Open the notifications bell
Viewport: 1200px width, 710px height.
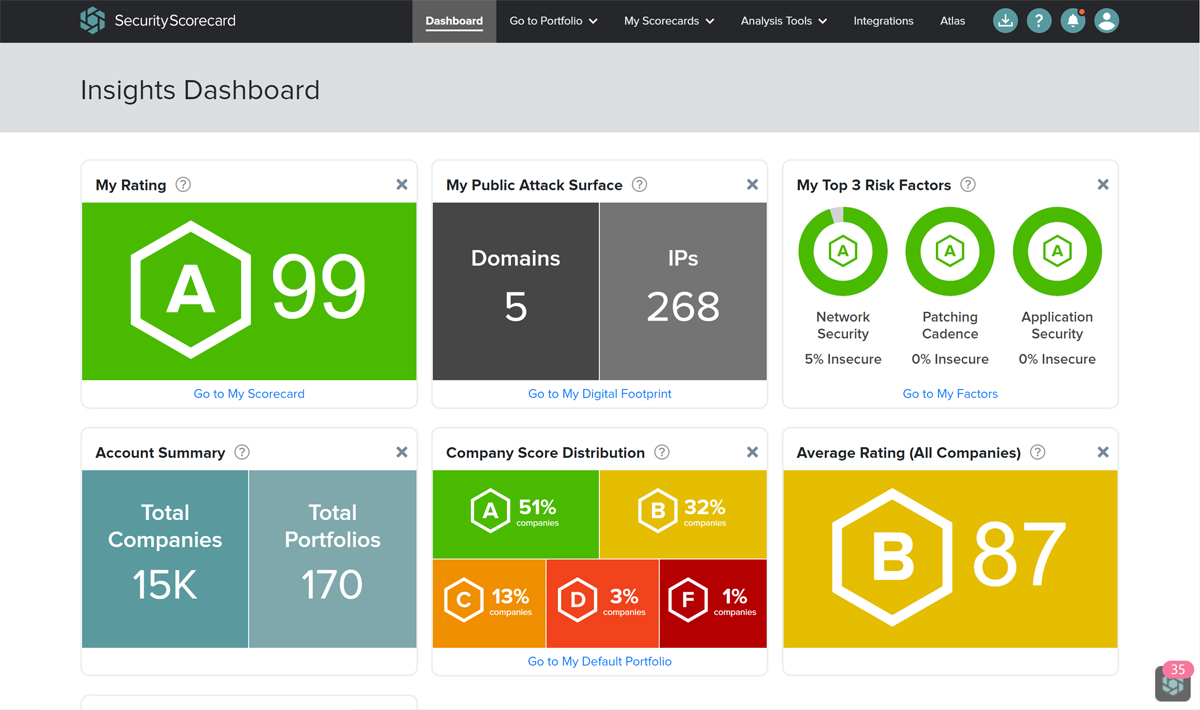(x=1073, y=20)
